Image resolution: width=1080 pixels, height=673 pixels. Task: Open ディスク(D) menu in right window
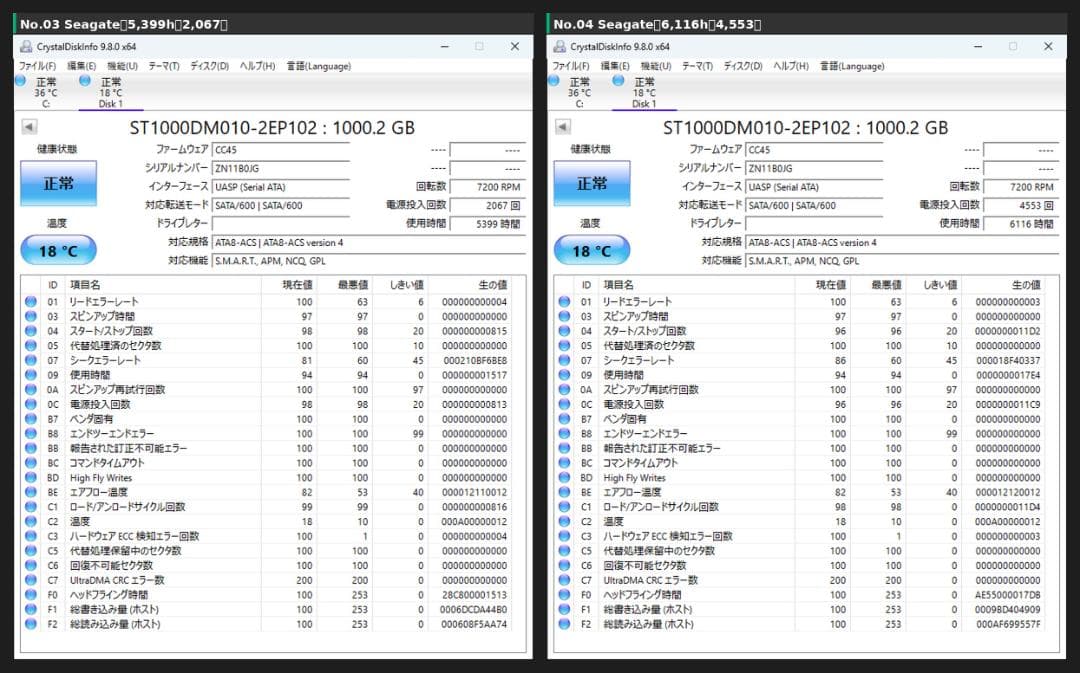(743, 66)
